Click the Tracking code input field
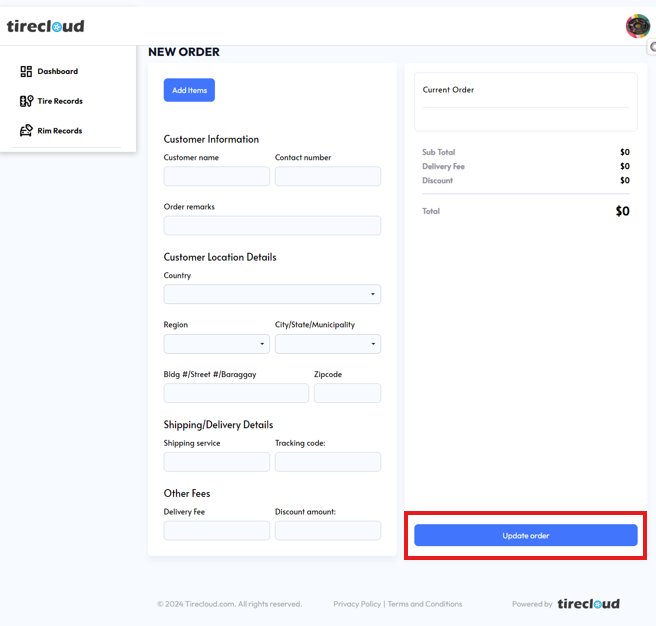The image size is (656, 626). click(x=328, y=462)
